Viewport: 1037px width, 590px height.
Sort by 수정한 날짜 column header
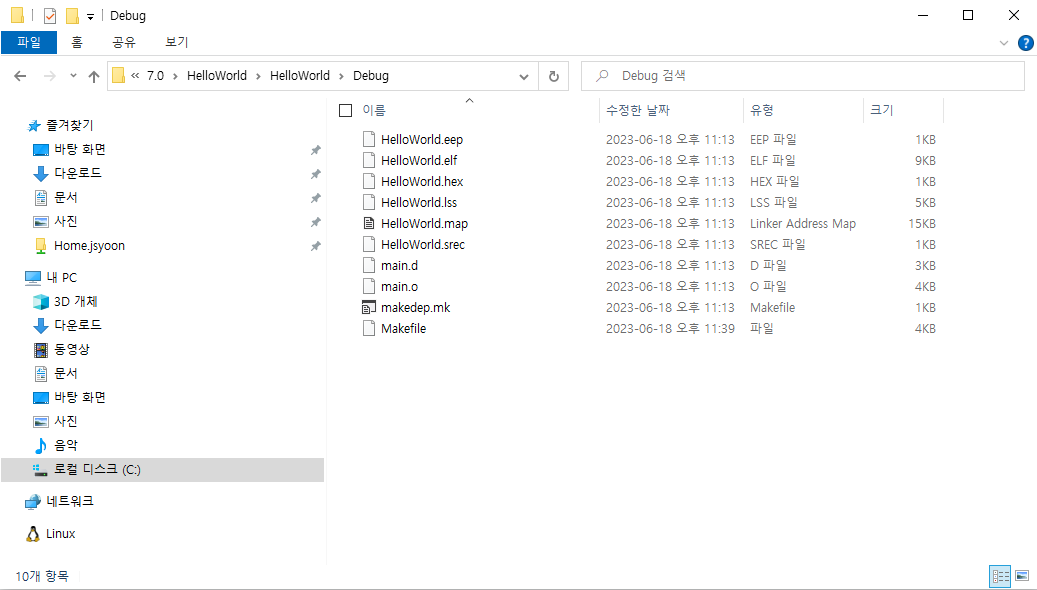coord(638,110)
